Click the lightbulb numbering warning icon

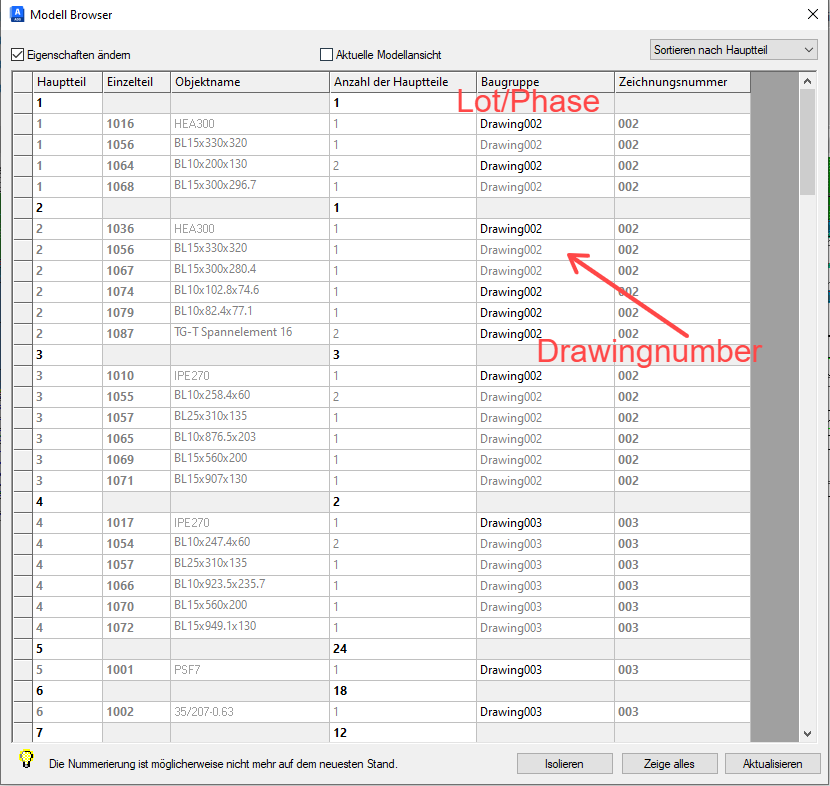point(20,763)
